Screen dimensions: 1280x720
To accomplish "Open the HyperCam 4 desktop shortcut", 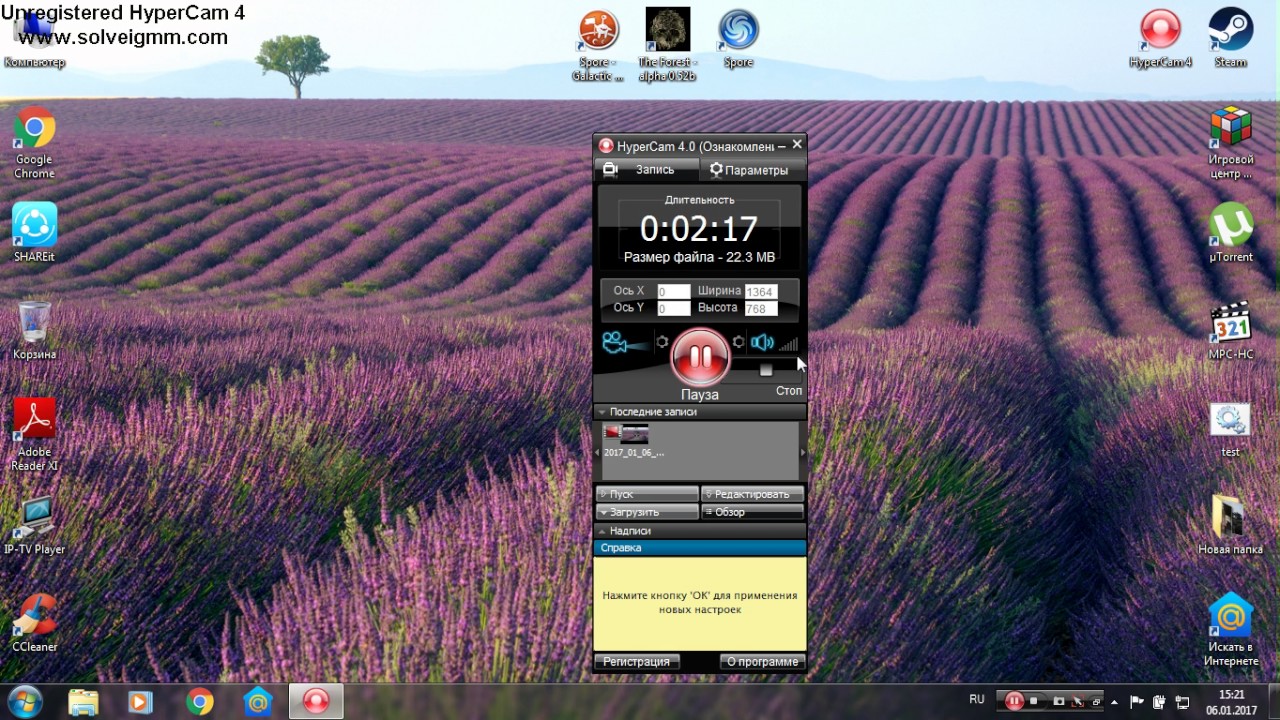I will click(1160, 38).
